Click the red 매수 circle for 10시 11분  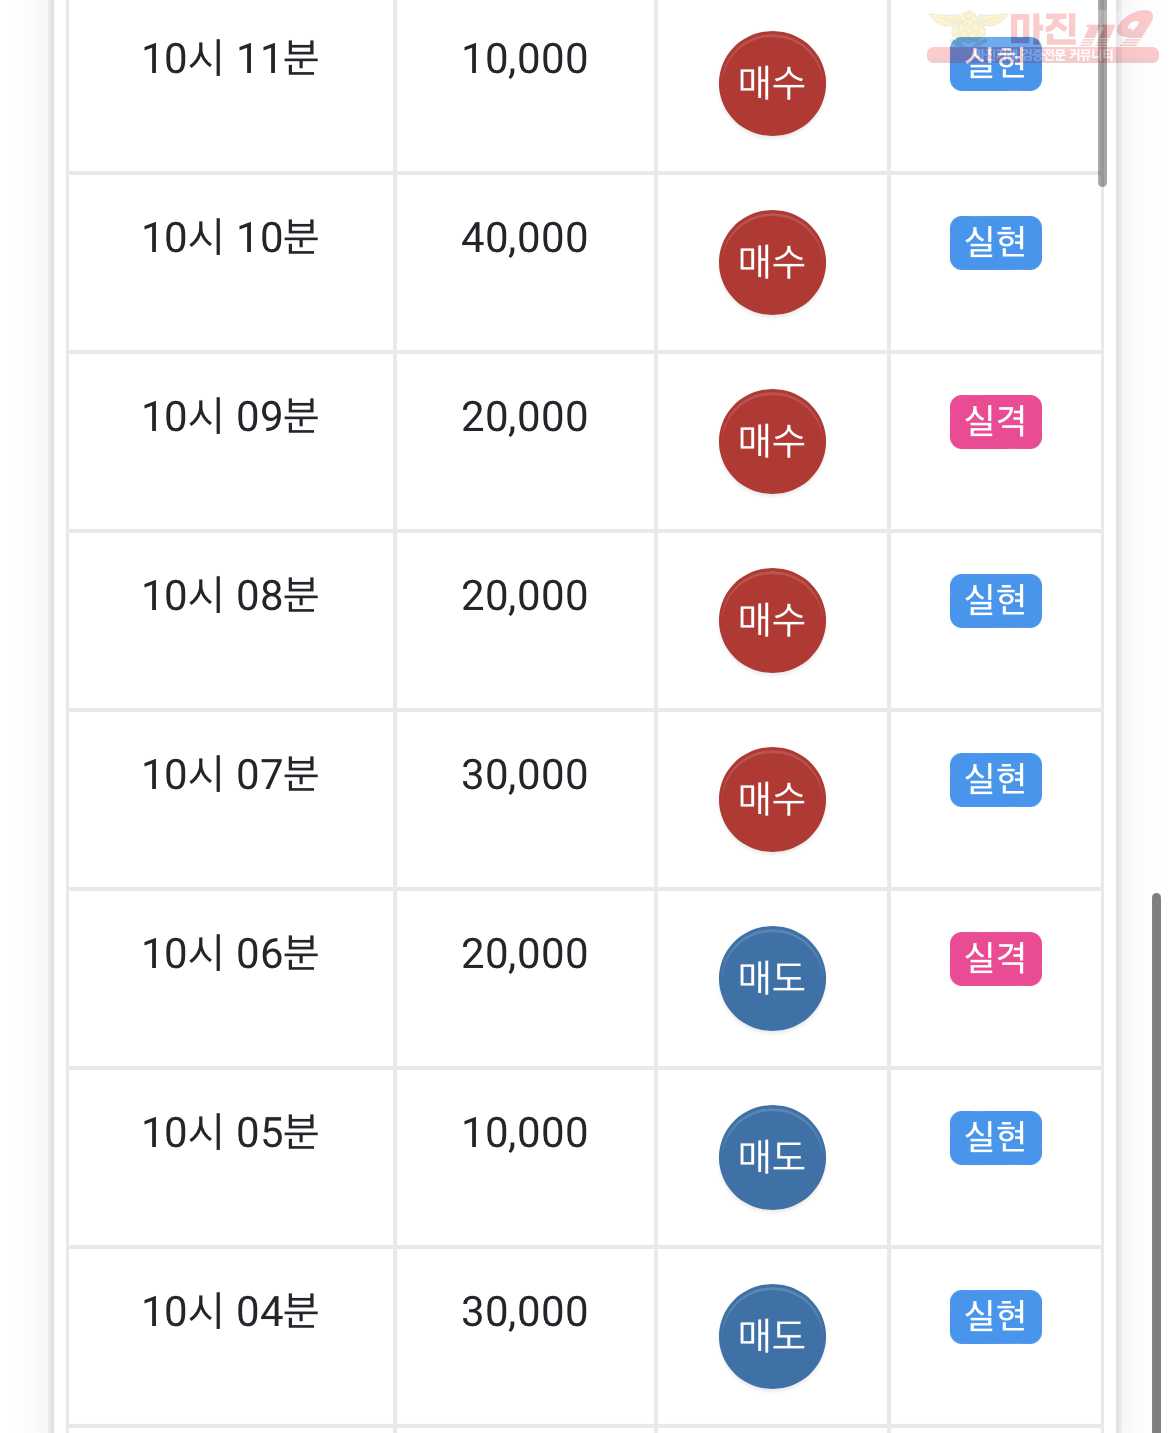[772, 83]
